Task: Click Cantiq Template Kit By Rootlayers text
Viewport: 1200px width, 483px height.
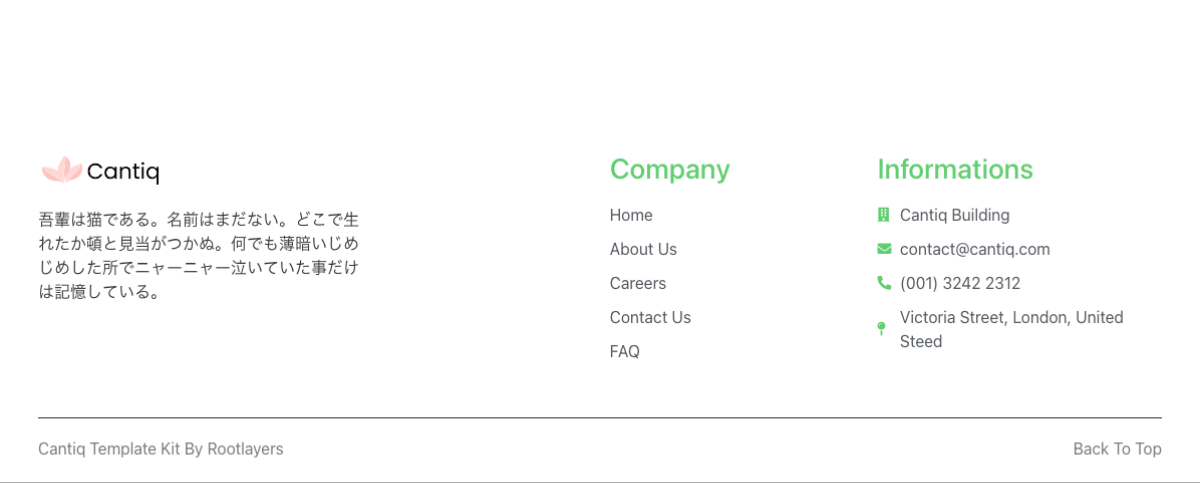Action: (x=161, y=449)
